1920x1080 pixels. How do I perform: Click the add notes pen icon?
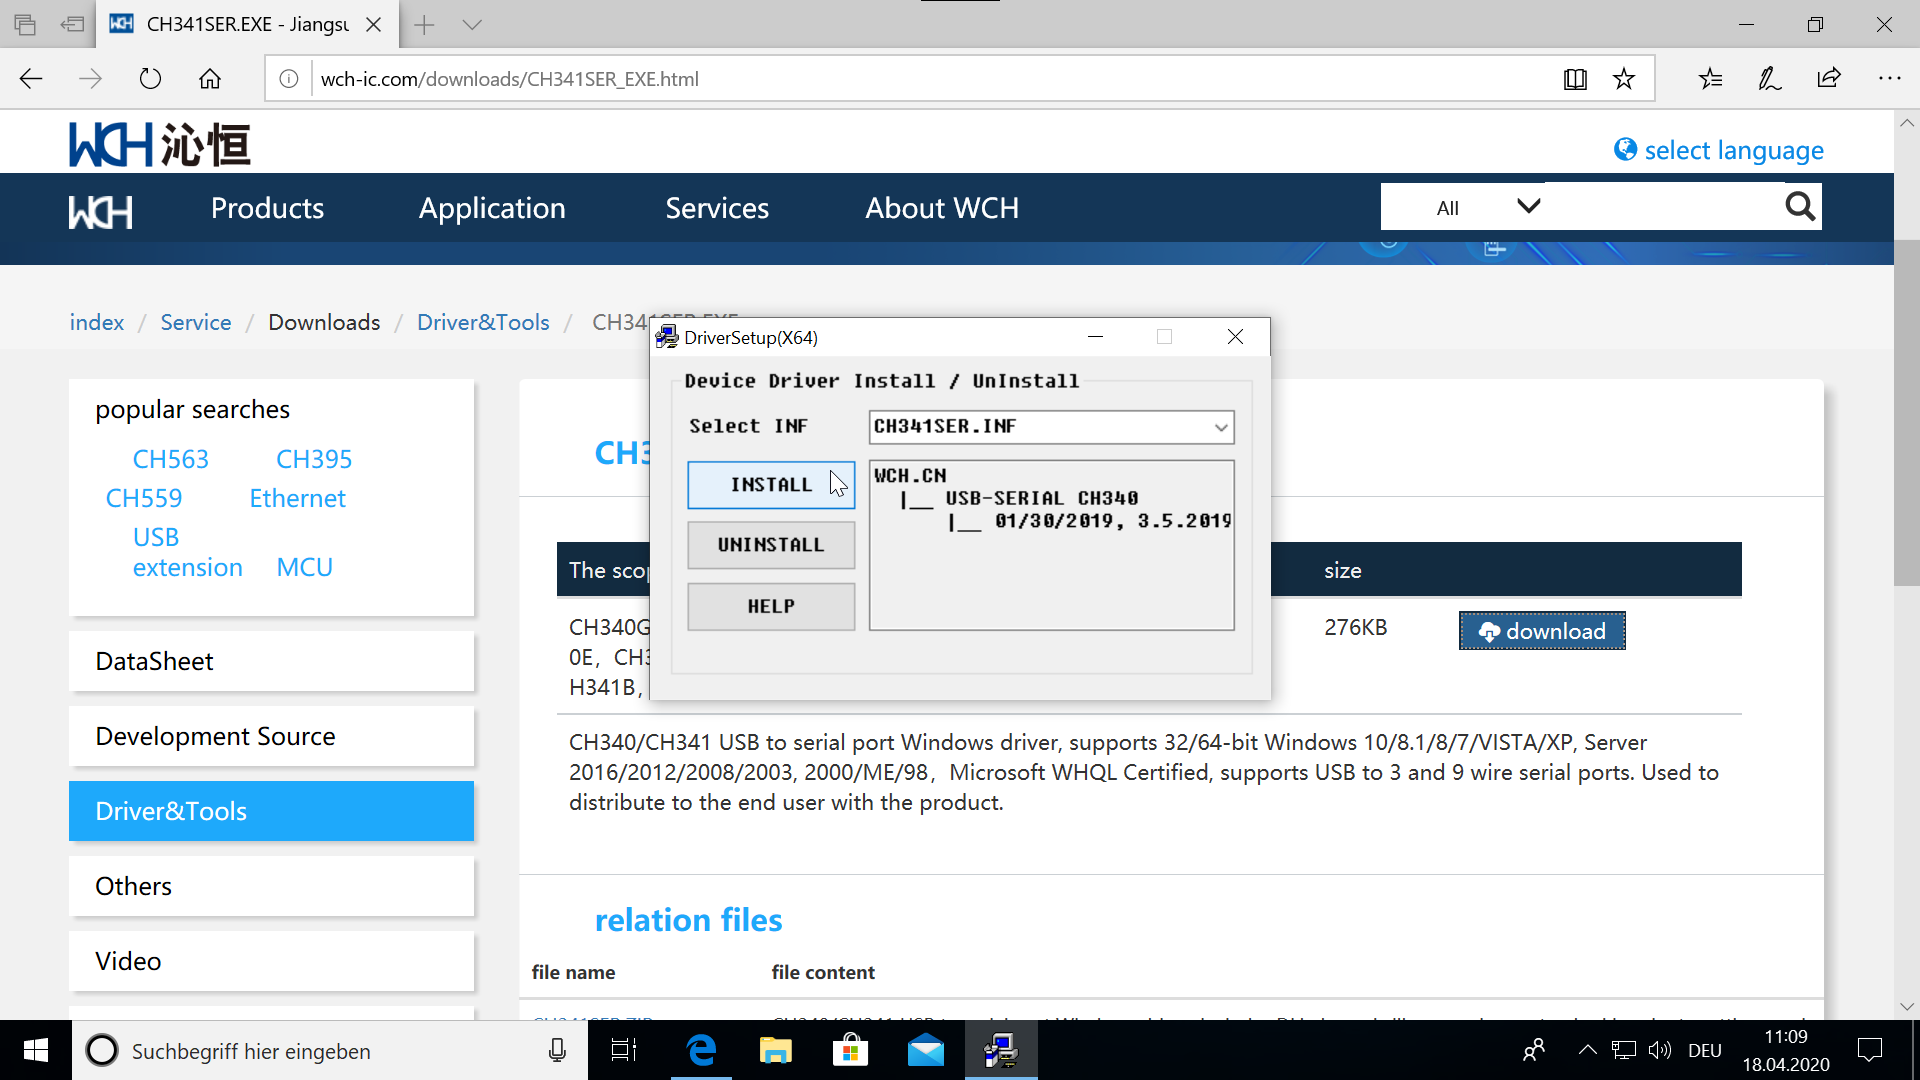1769,79
